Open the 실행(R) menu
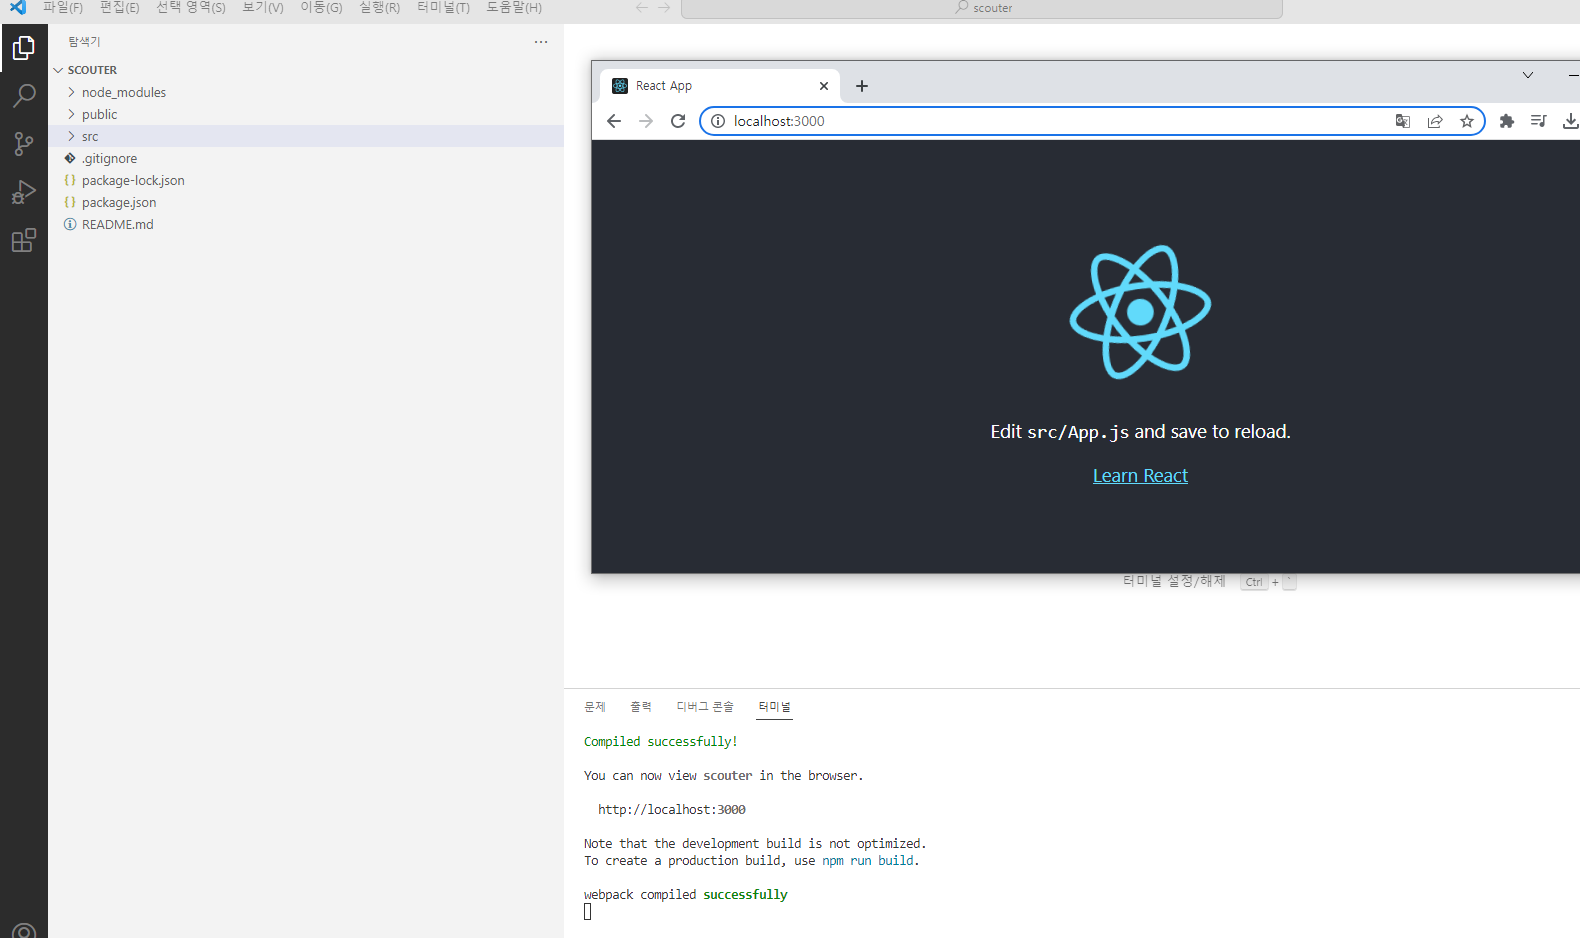 pyautogui.click(x=380, y=7)
